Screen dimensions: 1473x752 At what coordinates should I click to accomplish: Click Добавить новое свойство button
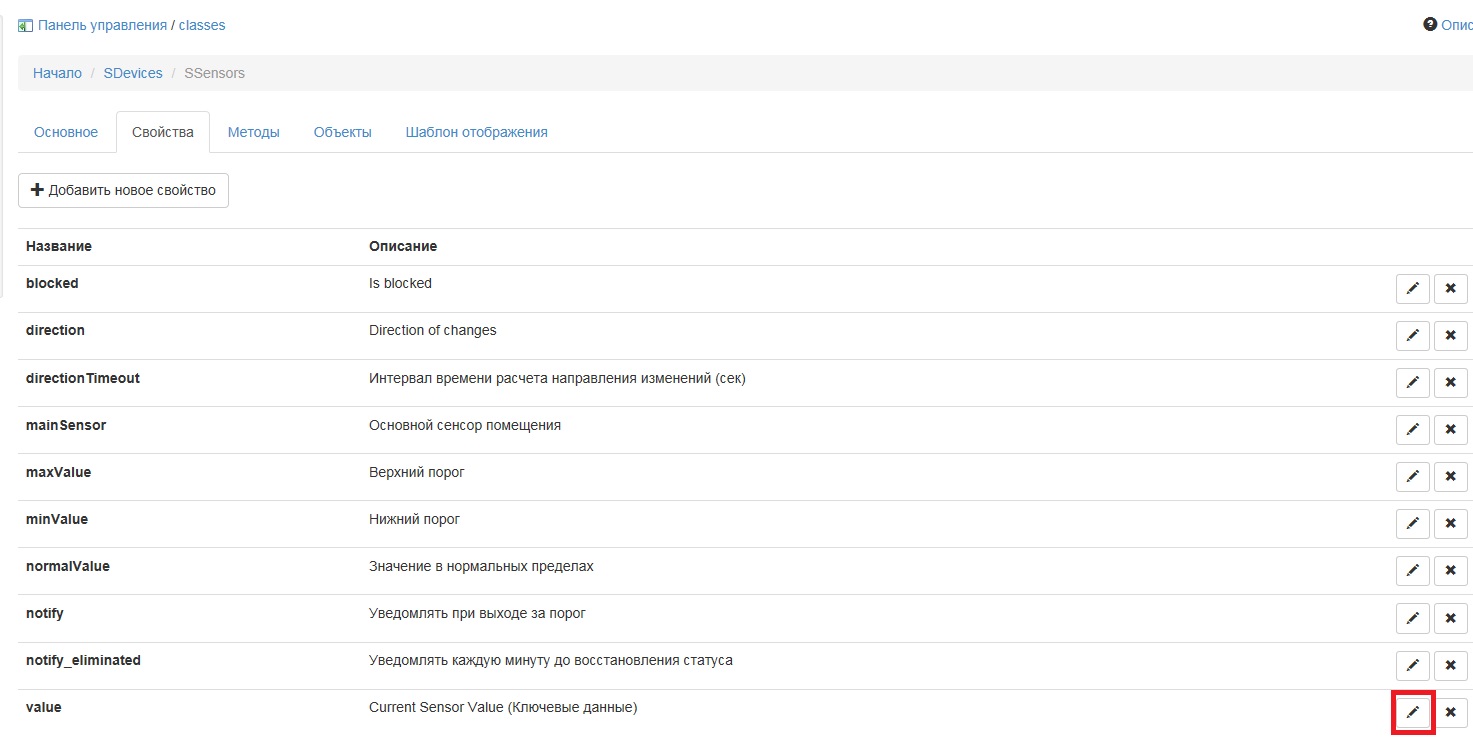coord(123,190)
